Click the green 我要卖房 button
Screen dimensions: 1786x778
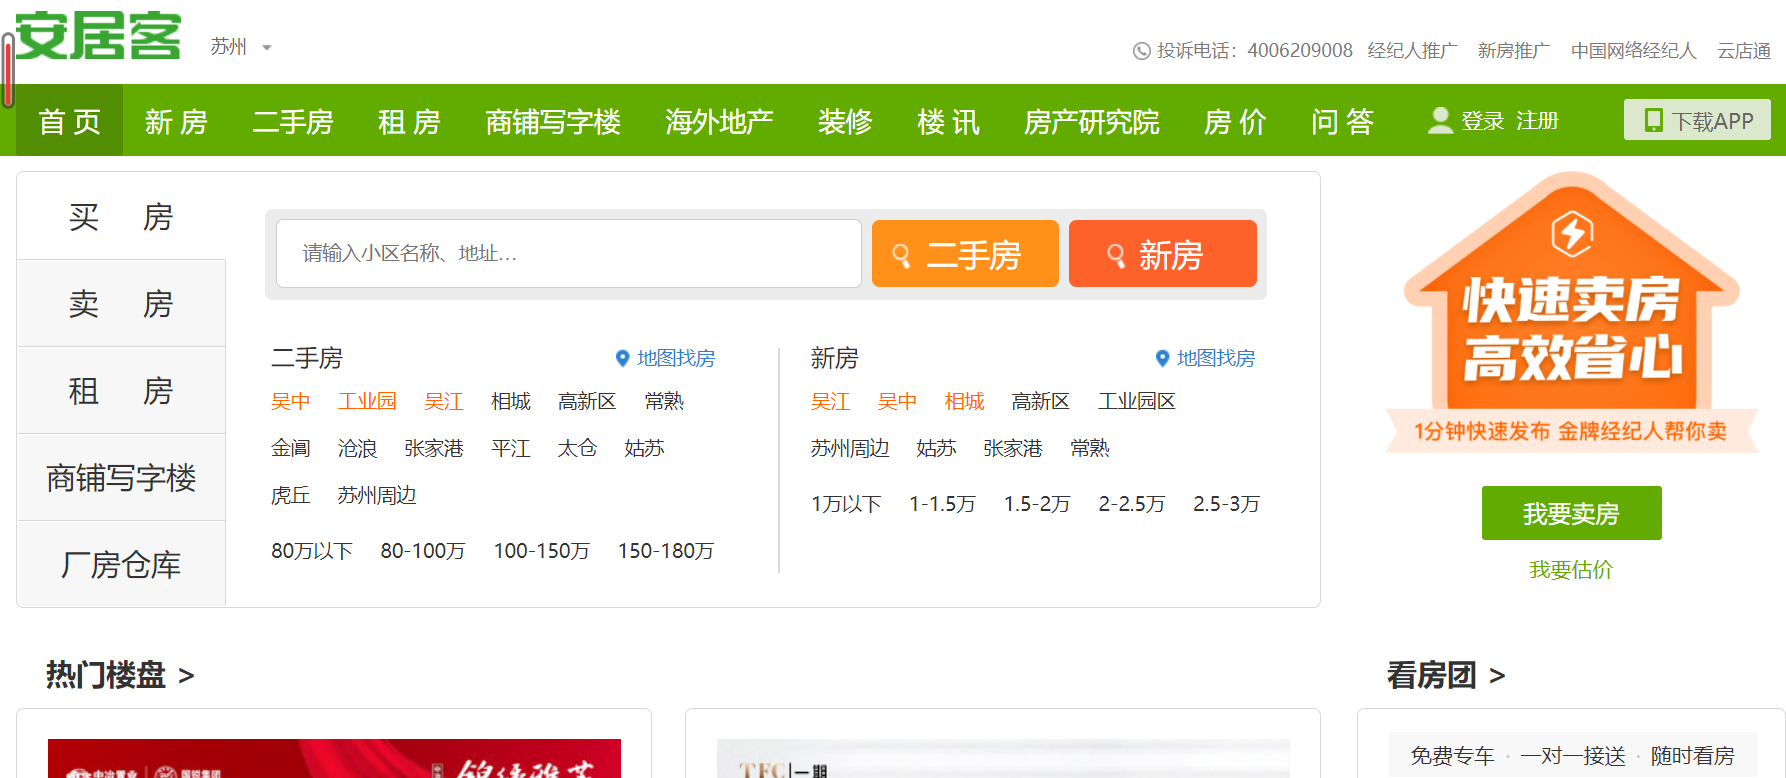1571,513
